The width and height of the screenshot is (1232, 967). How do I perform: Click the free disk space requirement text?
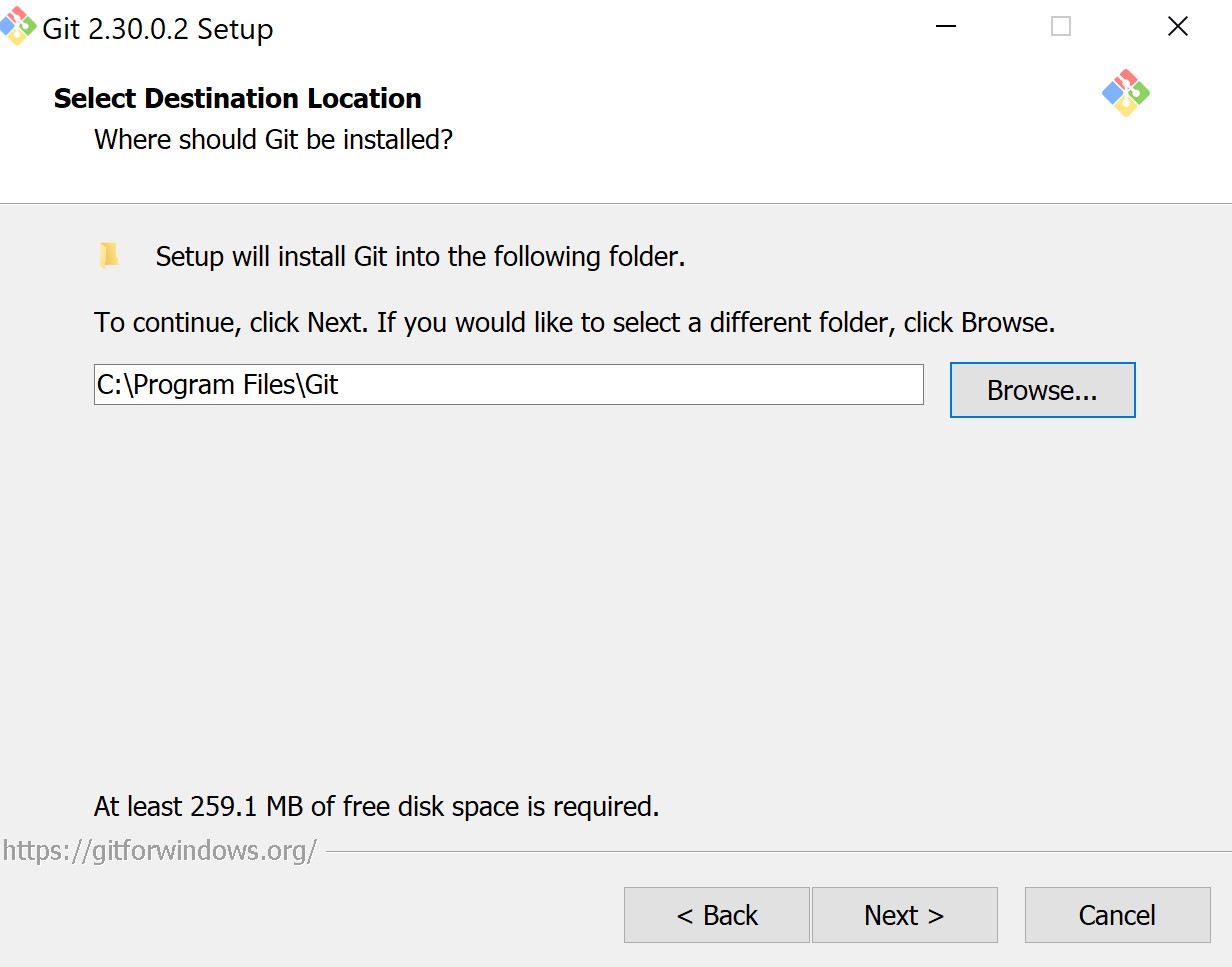click(x=377, y=806)
